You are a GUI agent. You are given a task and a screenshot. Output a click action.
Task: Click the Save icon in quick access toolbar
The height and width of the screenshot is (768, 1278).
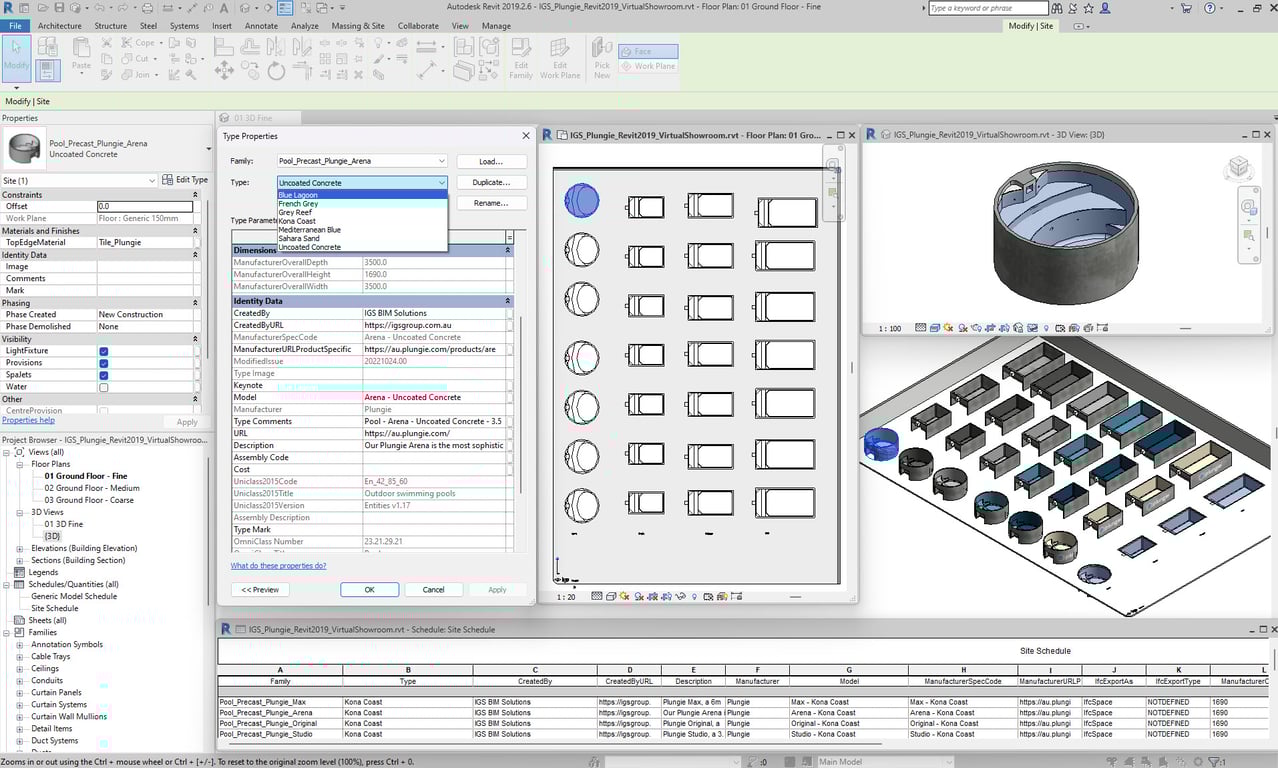(x=59, y=8)
